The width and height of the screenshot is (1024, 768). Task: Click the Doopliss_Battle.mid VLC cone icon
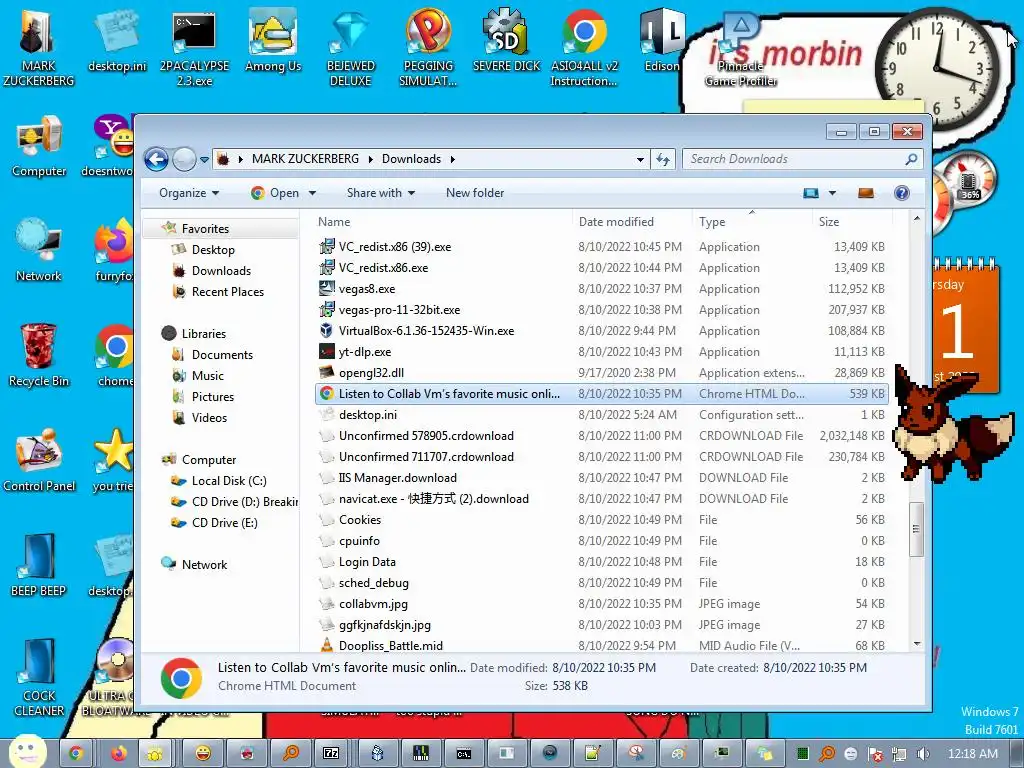tap(327, 645)
